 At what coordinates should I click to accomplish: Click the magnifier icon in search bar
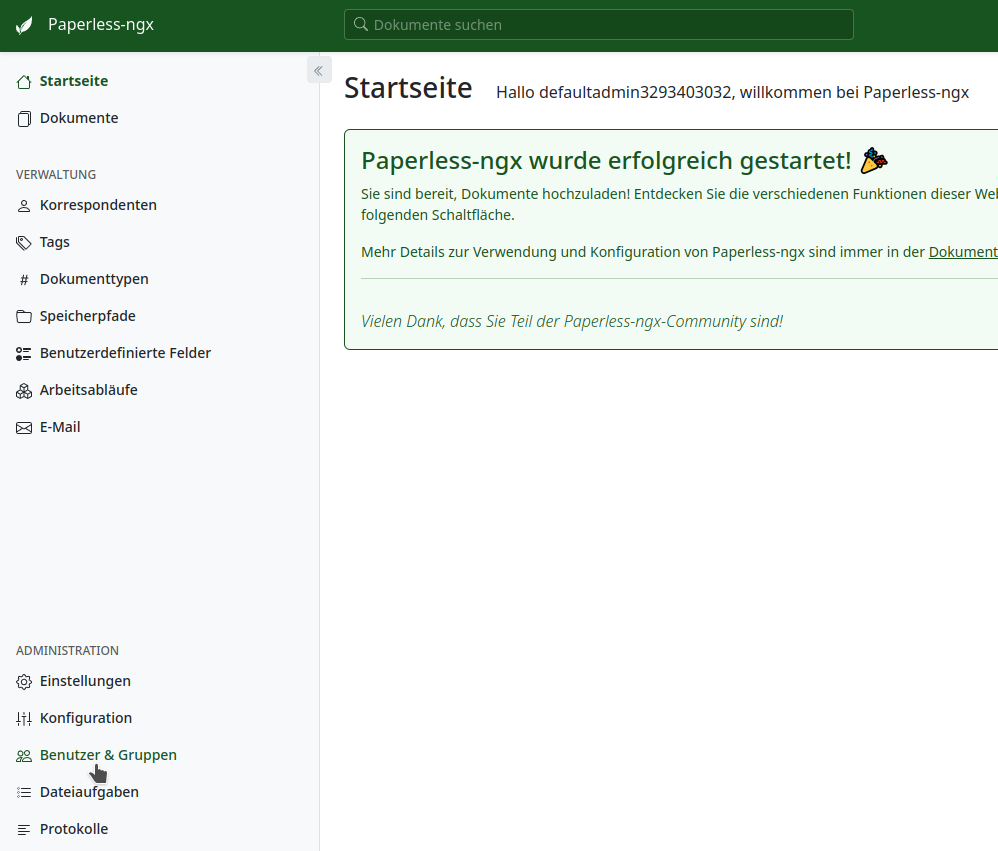click(361, 25)
